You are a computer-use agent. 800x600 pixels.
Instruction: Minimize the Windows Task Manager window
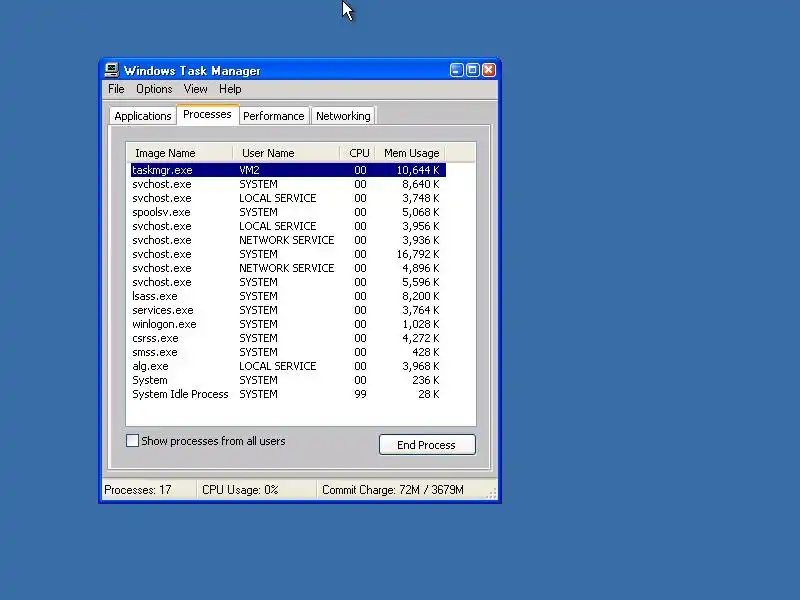tap(456, 70)
